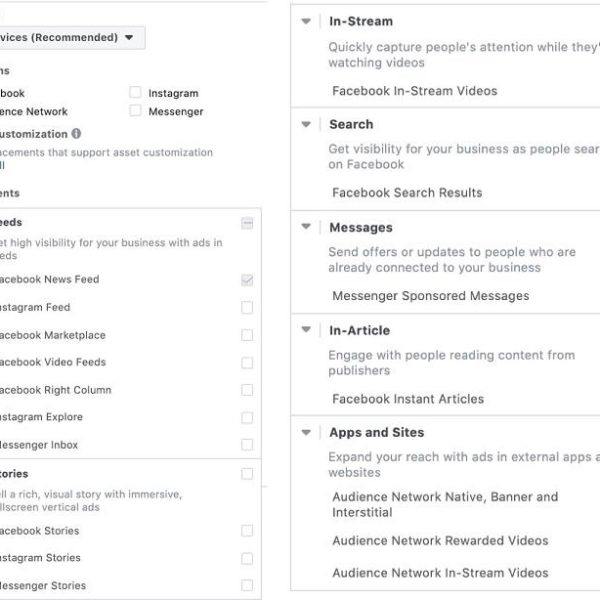The width and height of the screenshot is (600, 600).
Task: Enable the Facebook Marketplace checkbox
Action: click(x=247, y=336)
